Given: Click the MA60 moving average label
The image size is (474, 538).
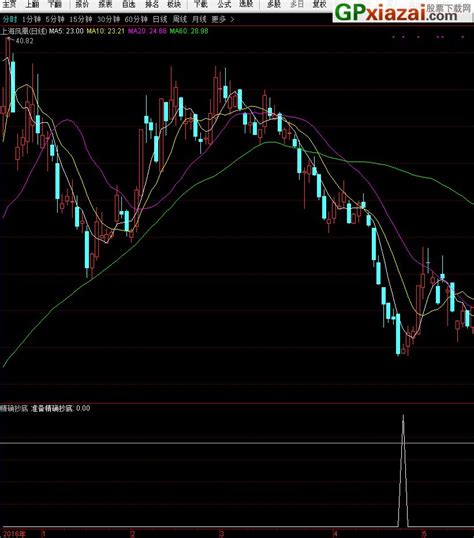Looking at the screenshot, I should [189, 31].
